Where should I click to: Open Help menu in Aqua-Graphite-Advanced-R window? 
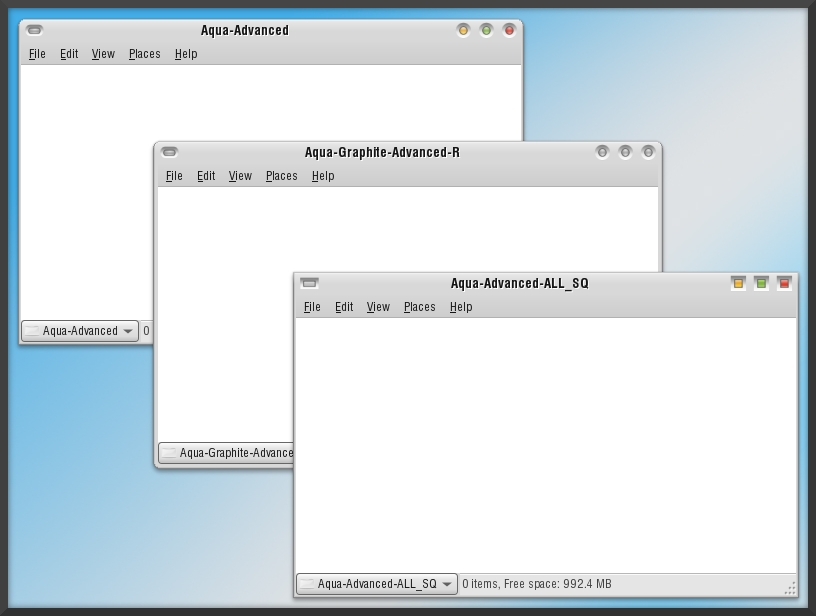[x=323, y=176]
